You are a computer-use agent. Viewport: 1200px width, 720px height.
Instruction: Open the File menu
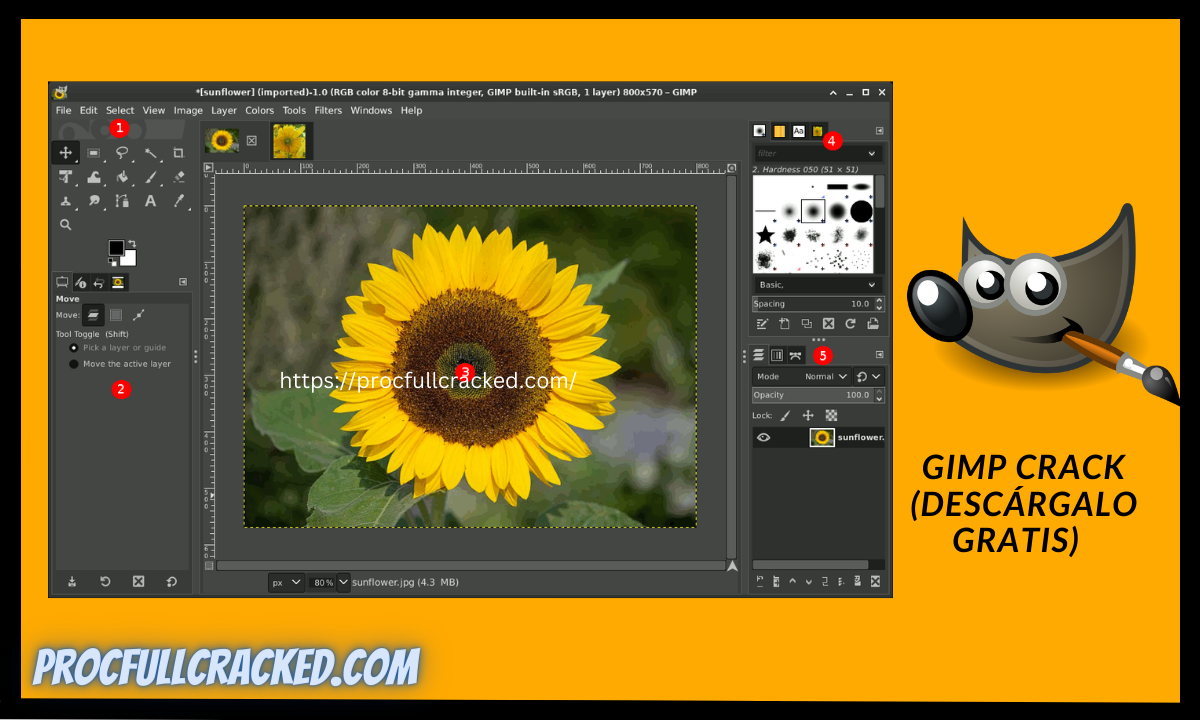click(63, 110)
